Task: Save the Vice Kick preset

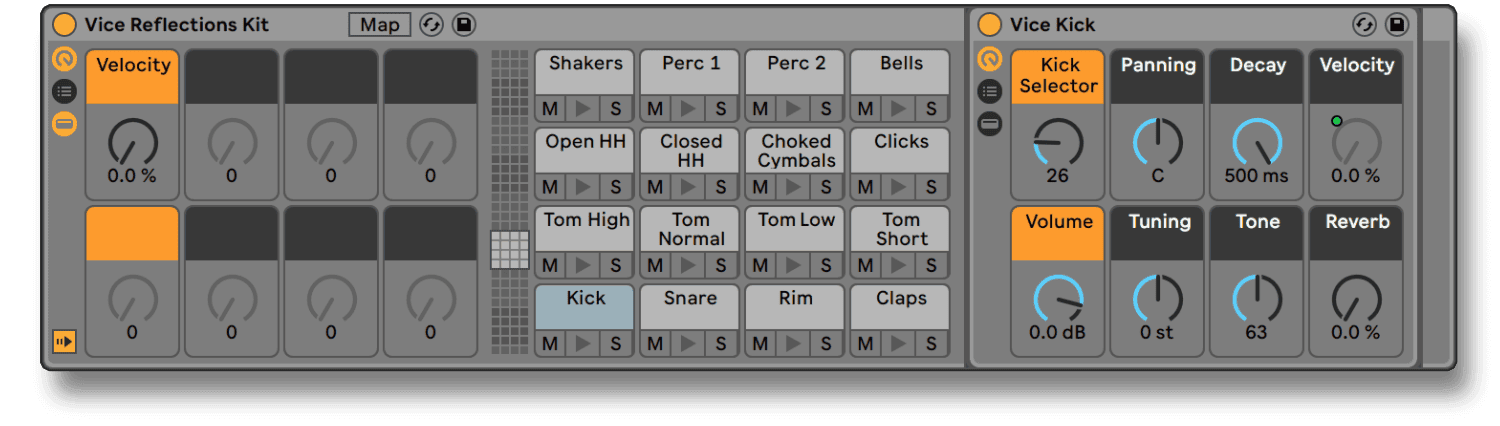Action: [x=1397, y=25]
